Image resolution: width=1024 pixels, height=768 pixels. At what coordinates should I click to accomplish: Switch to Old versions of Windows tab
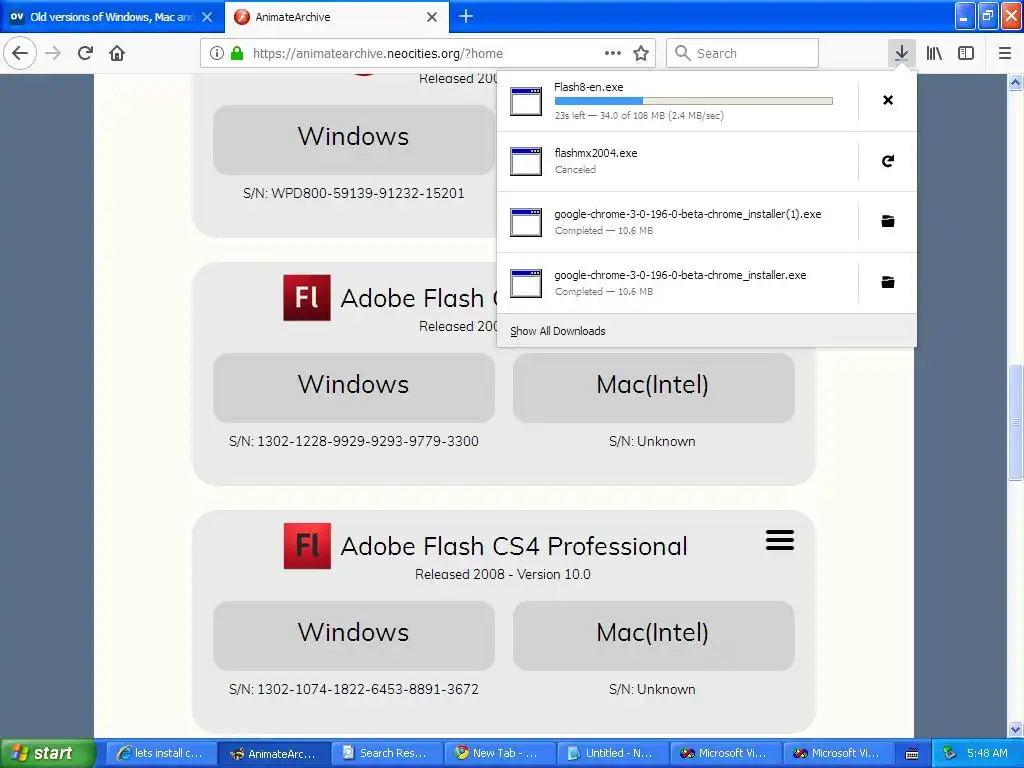(112, 17)
